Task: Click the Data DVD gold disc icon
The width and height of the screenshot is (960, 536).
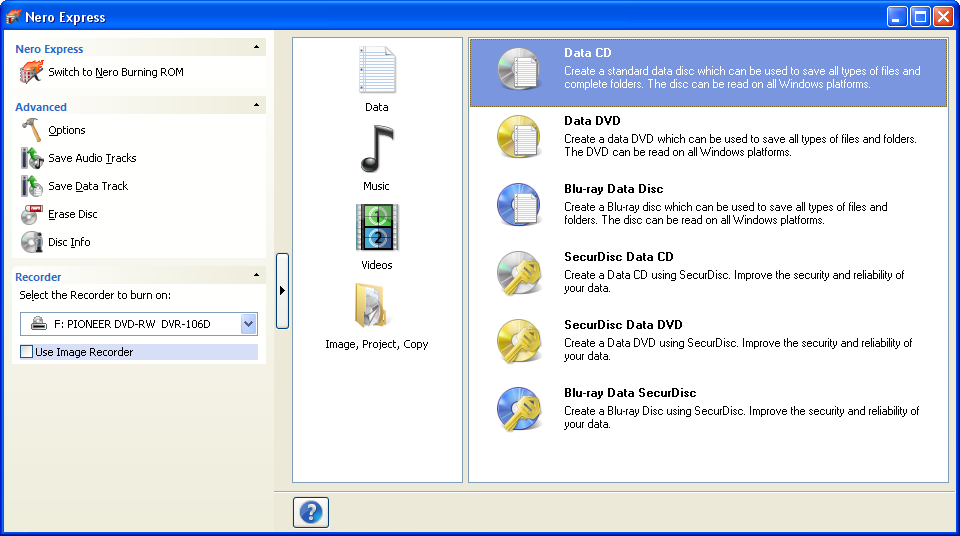Action: [519, 137]
